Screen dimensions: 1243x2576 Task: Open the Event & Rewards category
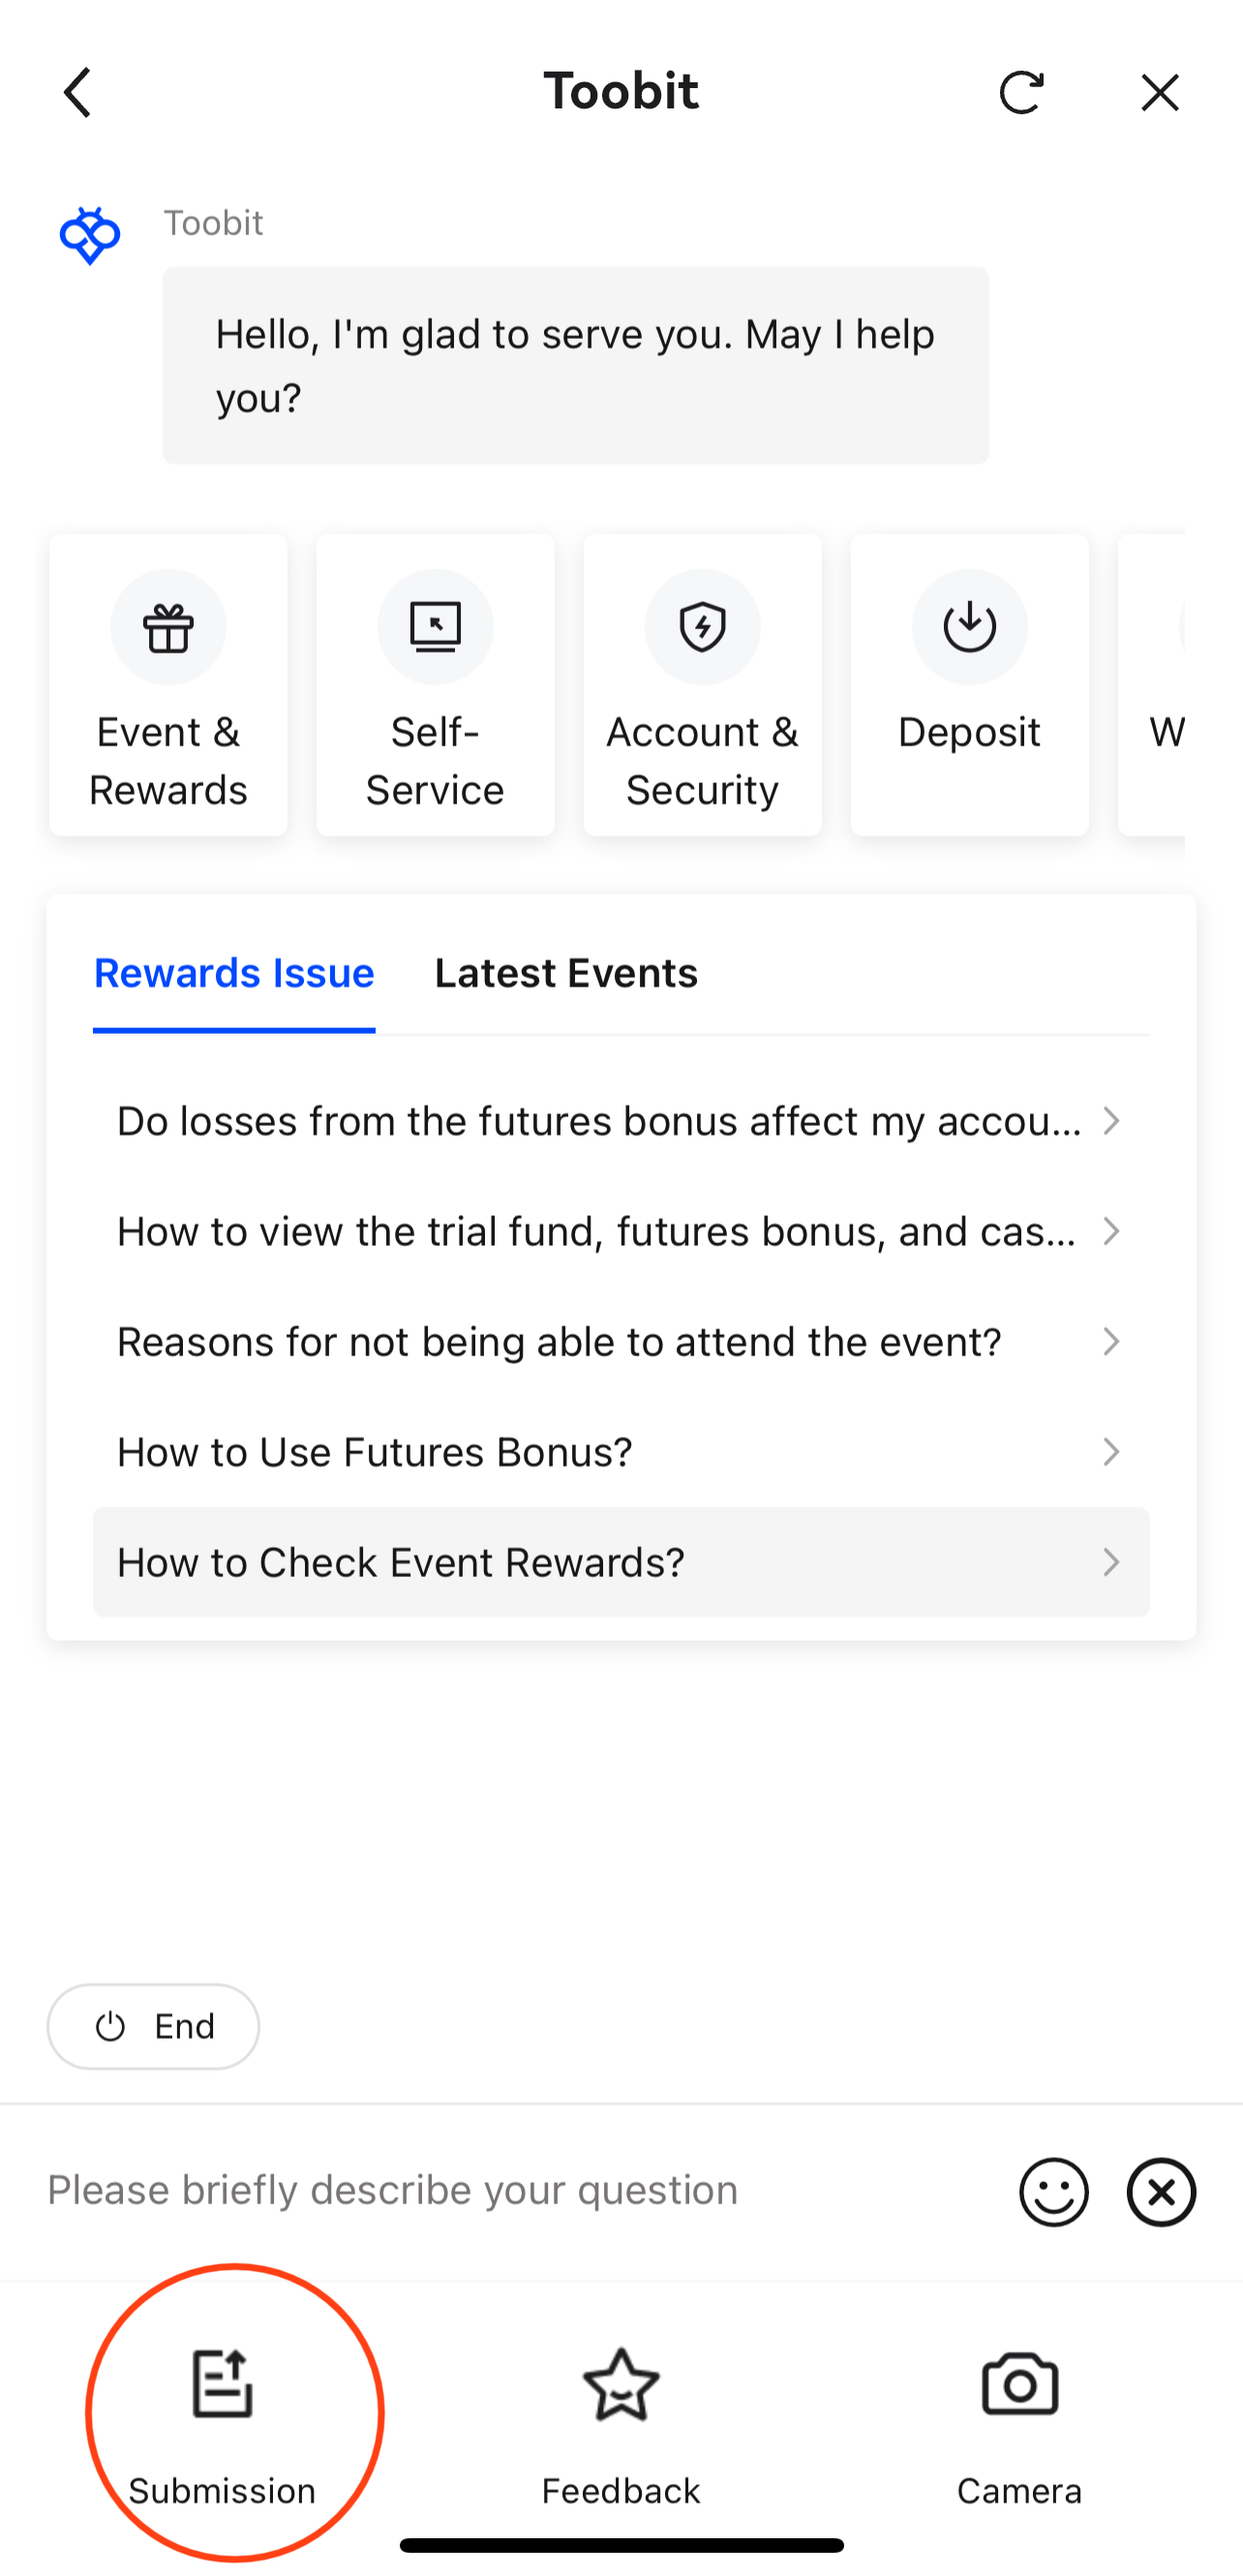pyautogui.click(x=168, y=685)
